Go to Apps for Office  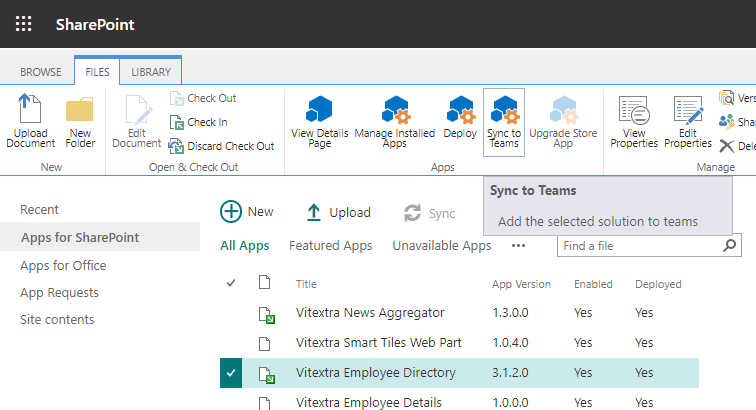click(63, 266)
